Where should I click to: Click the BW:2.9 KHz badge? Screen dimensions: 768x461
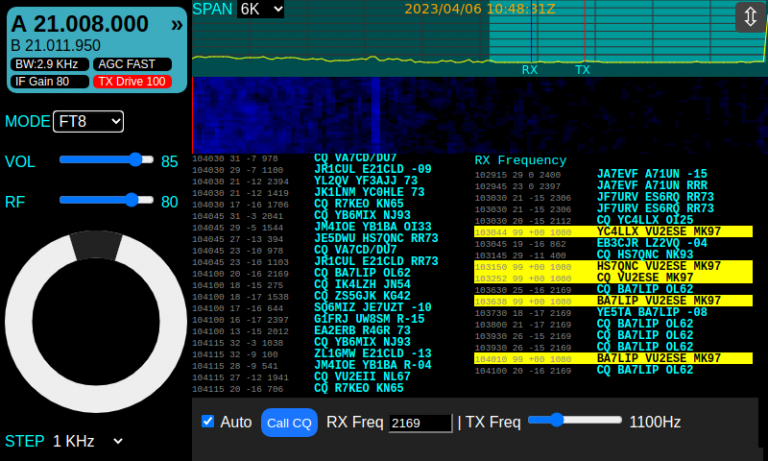coord(46,64)
